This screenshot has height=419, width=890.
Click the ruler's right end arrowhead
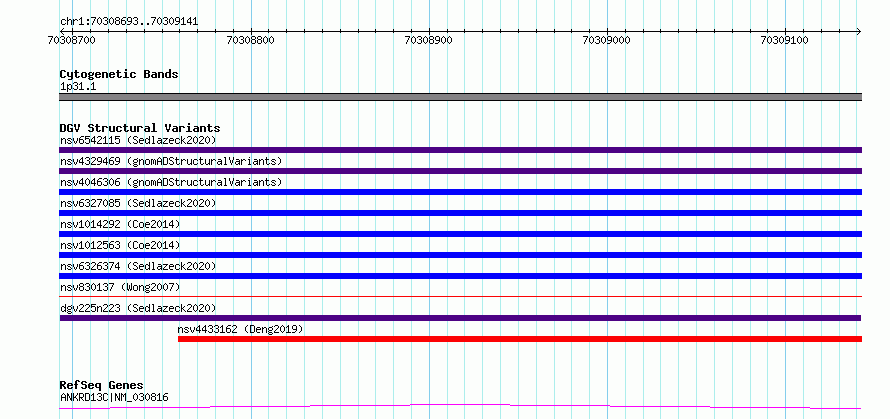[x=859, y=31]
